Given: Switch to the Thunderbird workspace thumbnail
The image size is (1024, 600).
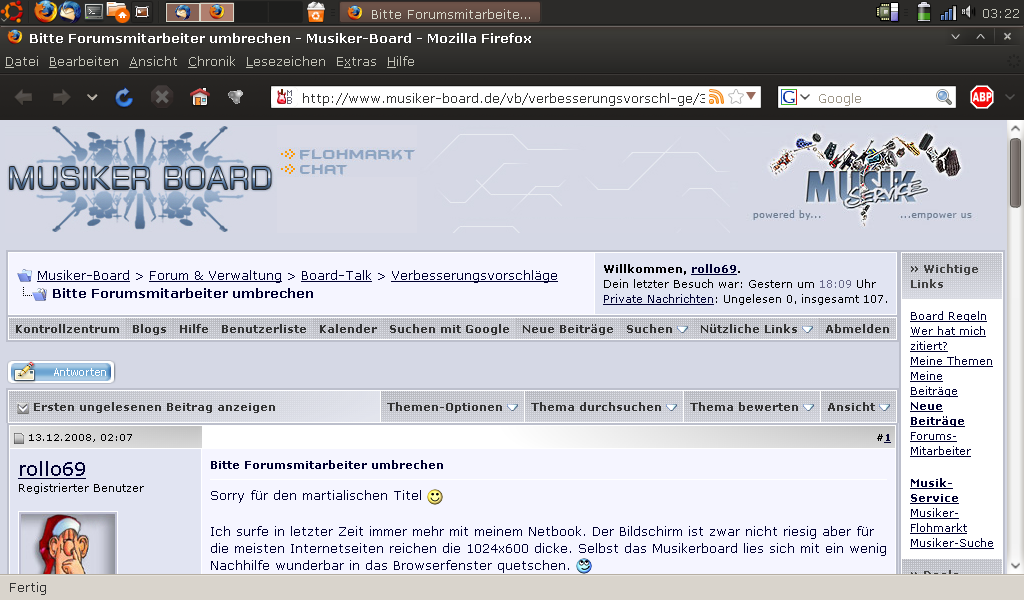Looking at the screenshot, I should tap(183, 12).
